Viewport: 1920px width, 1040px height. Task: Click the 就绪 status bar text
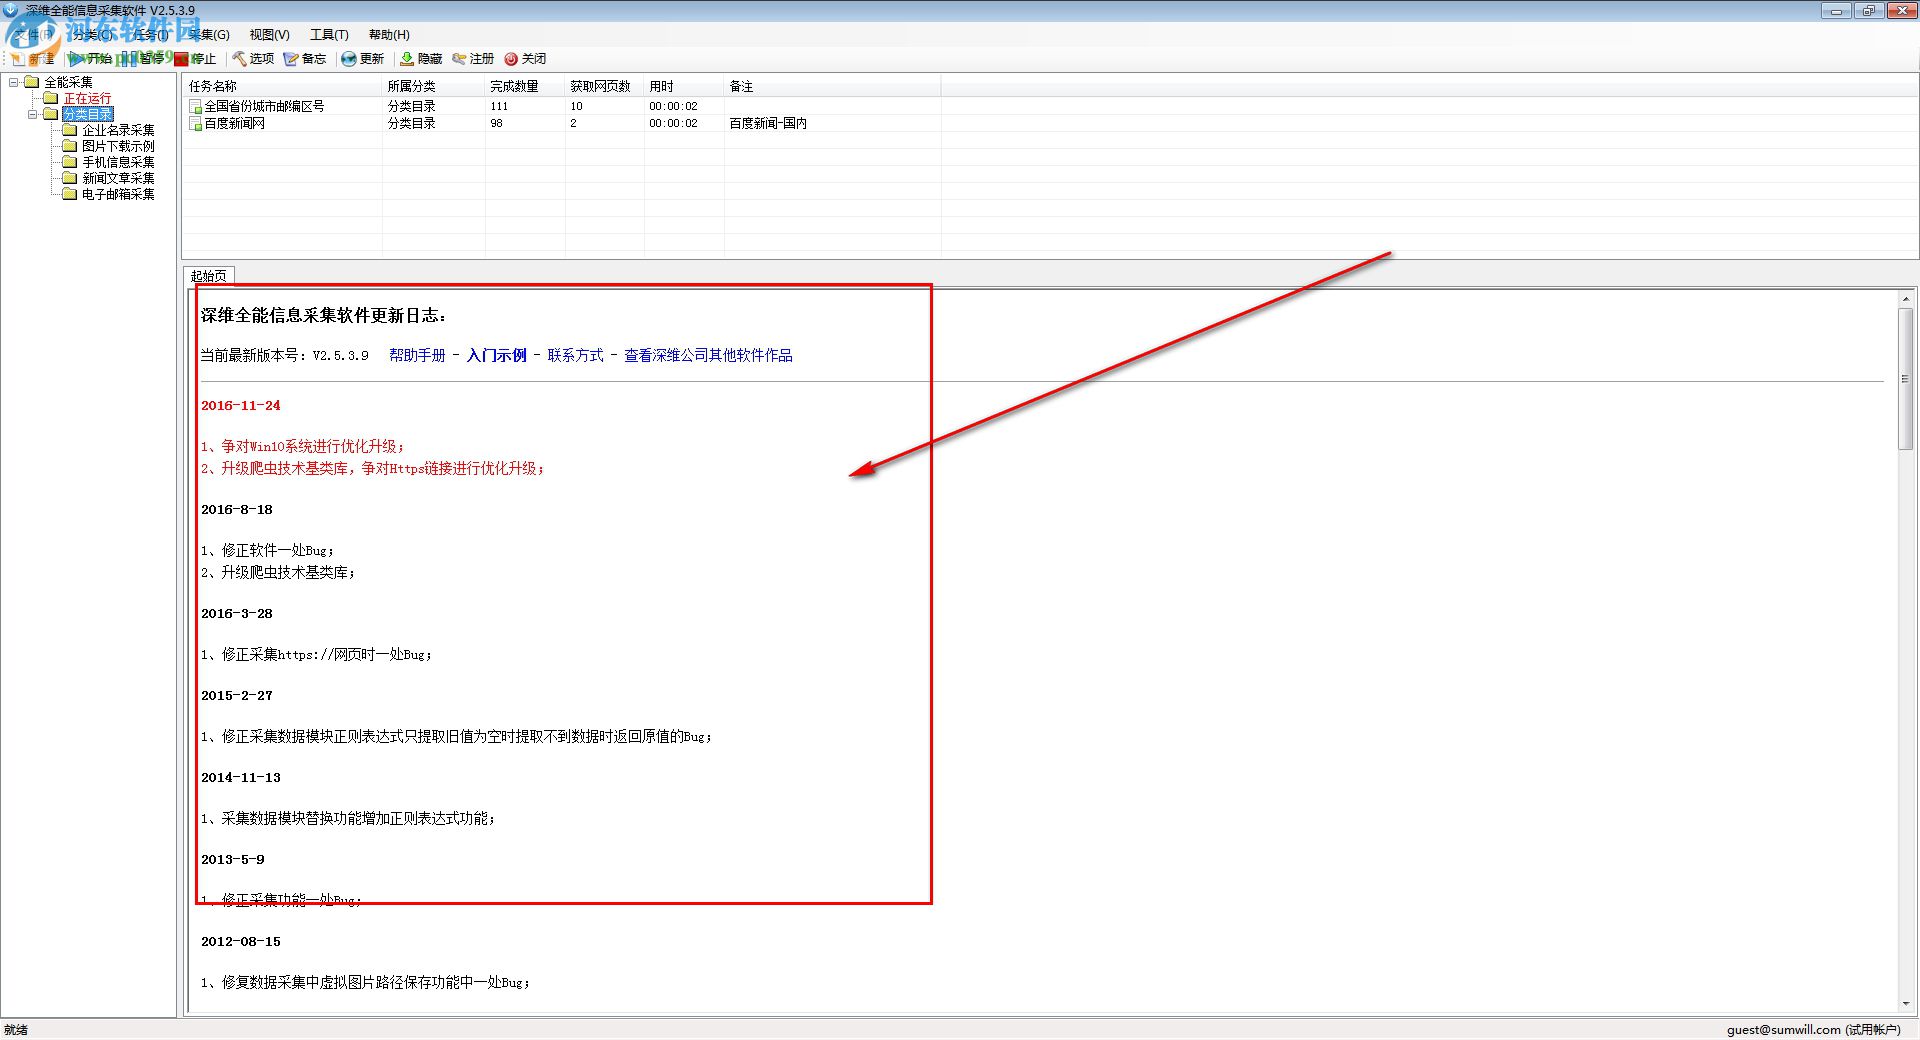tap(16, 1030)
